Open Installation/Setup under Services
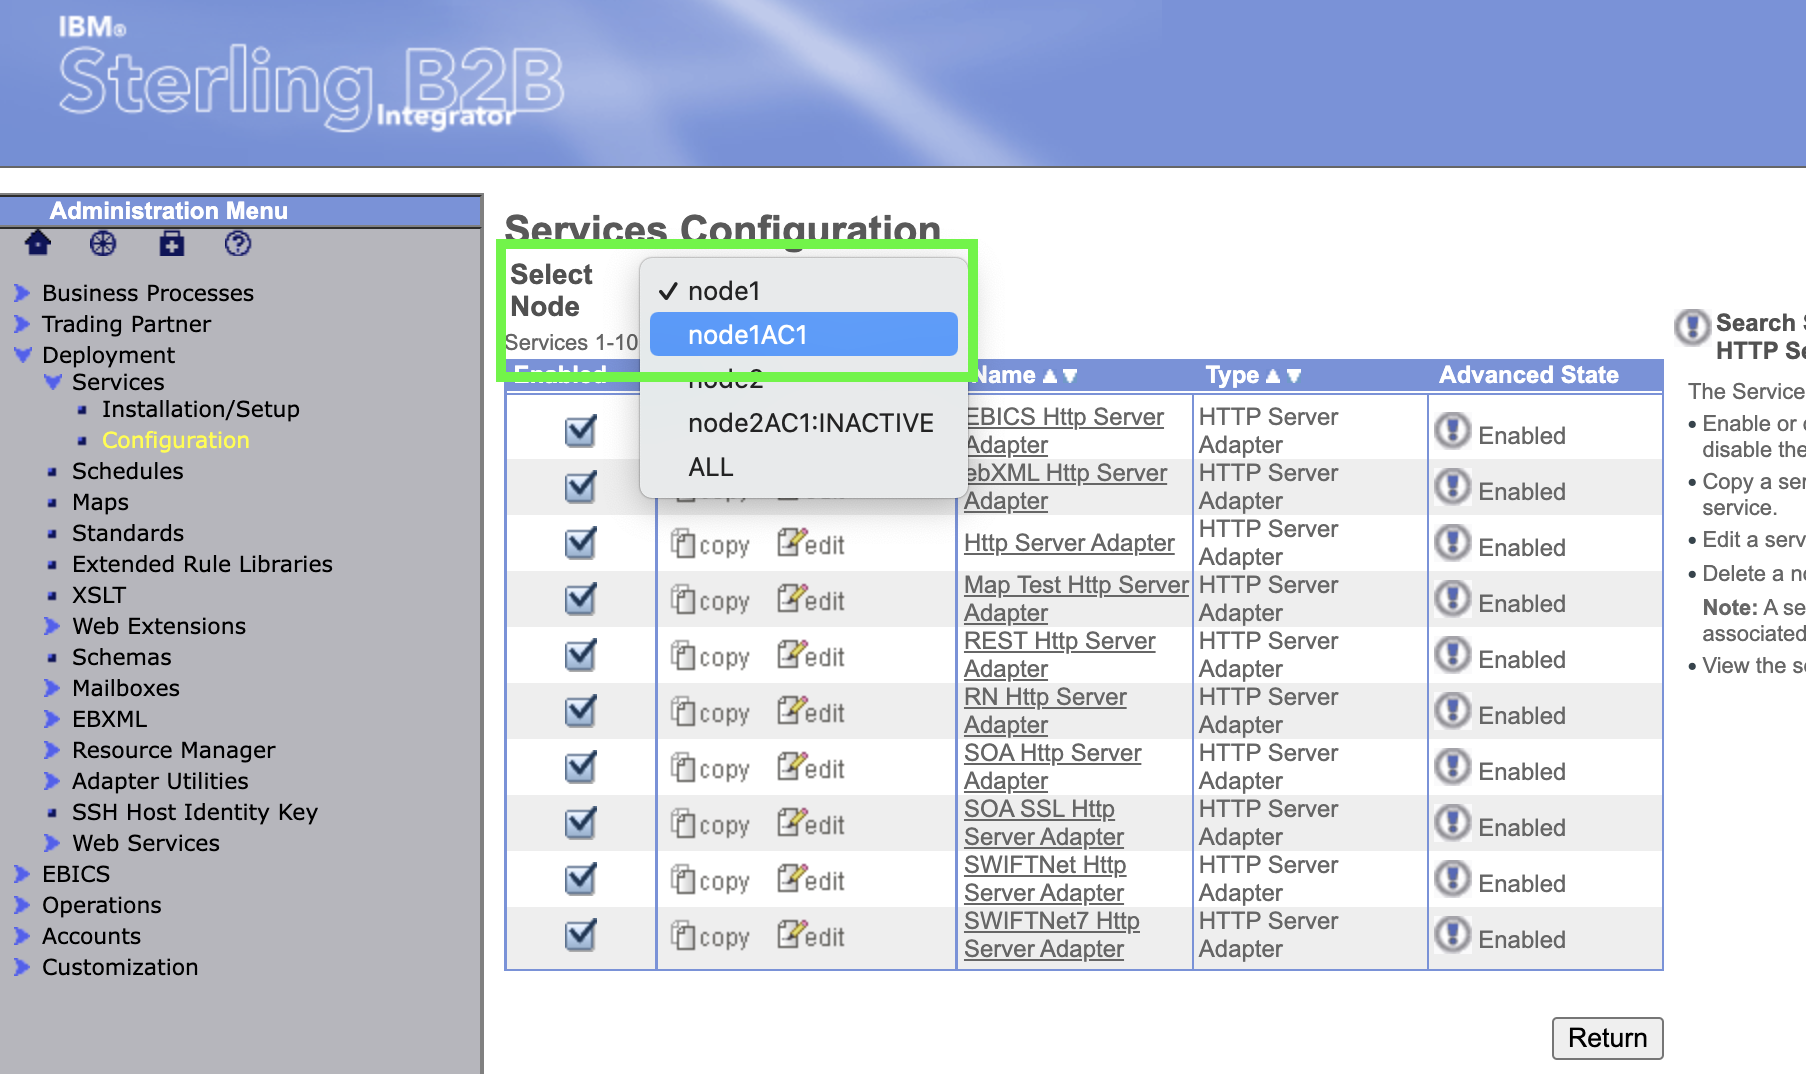The image size is (1806, 1074). [x=201, y=409]
